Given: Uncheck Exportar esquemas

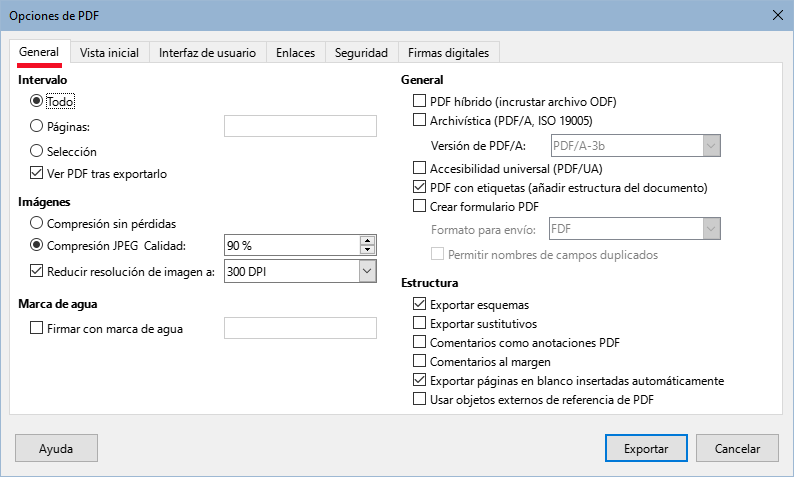Looking at the screenshot, I should tap(419, 304).
